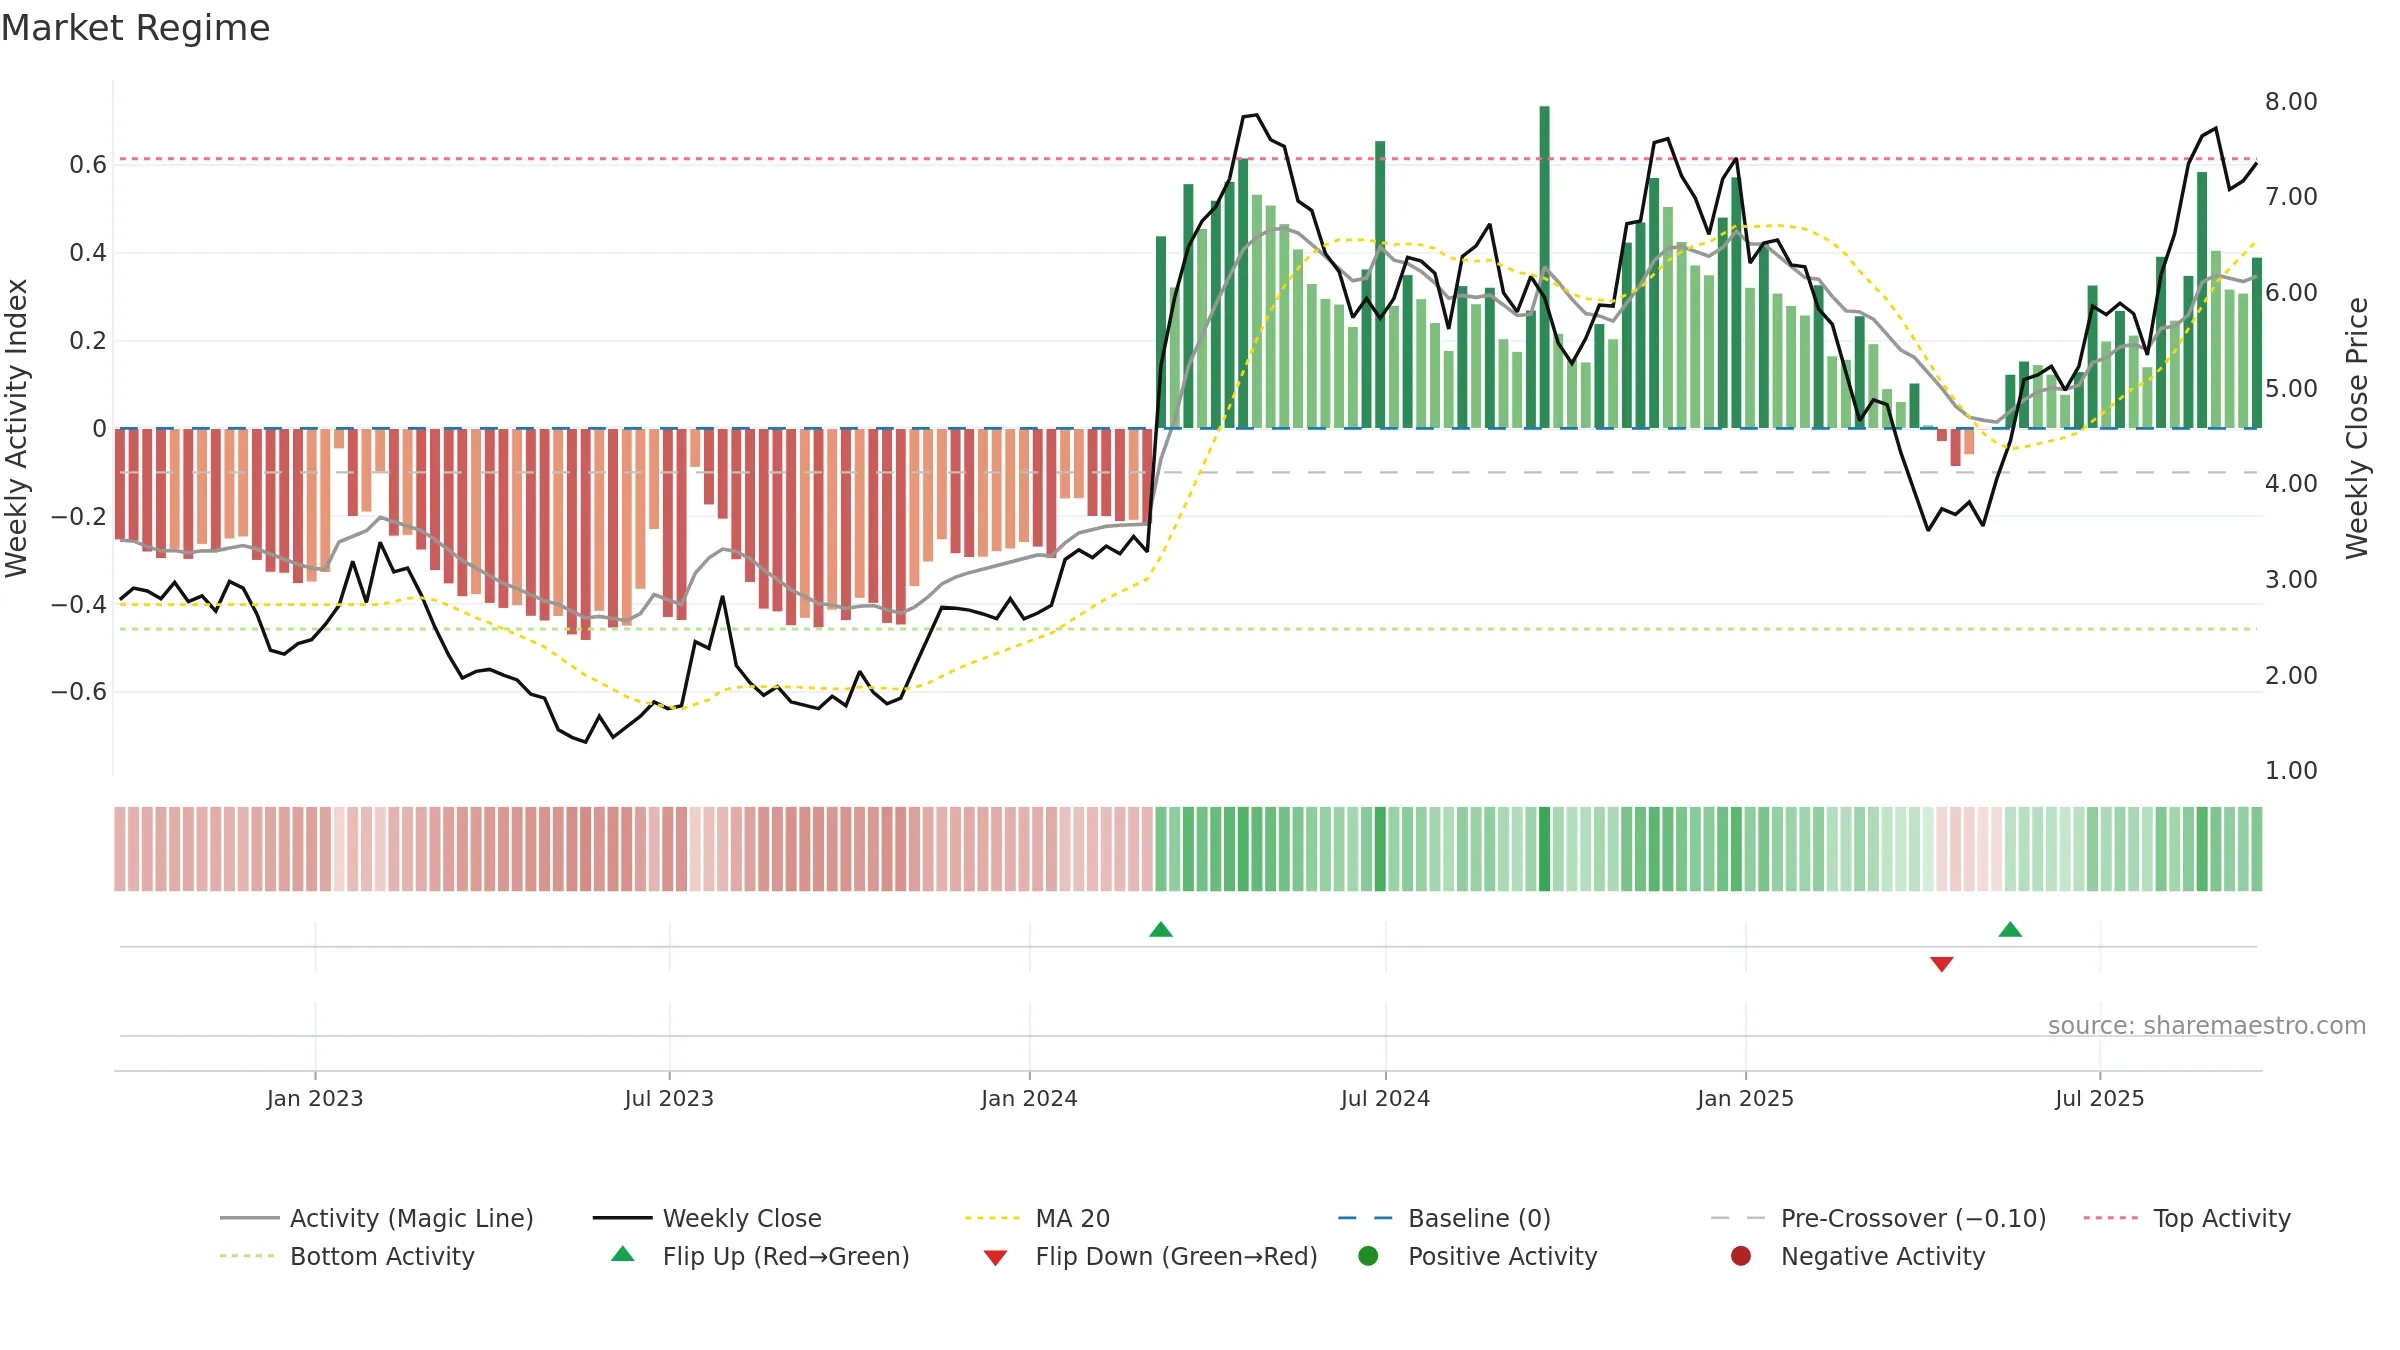Click the green Flip Up triangle legend icon
2400x1350 pixels.
tap(623, 1254)
